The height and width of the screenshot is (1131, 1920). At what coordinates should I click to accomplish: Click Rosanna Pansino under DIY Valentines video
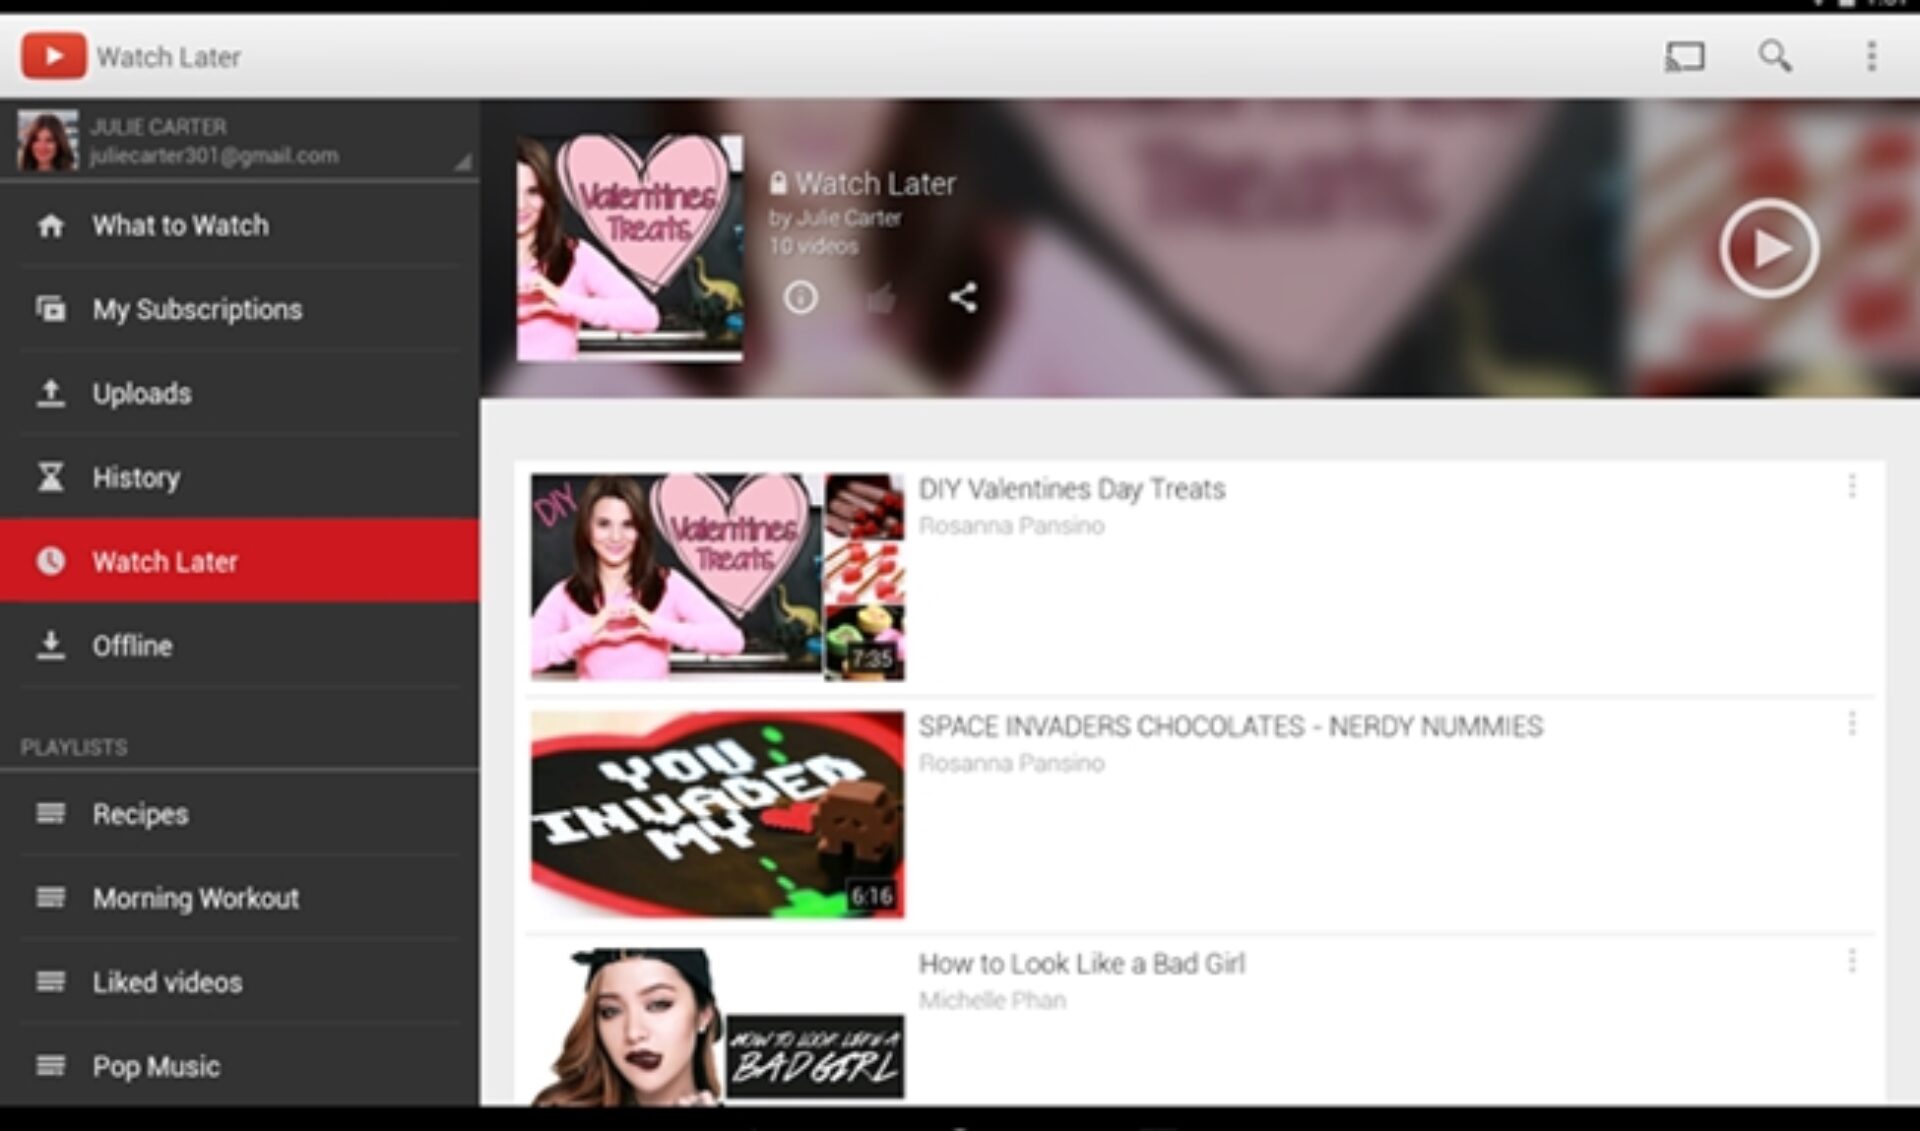1011,526
